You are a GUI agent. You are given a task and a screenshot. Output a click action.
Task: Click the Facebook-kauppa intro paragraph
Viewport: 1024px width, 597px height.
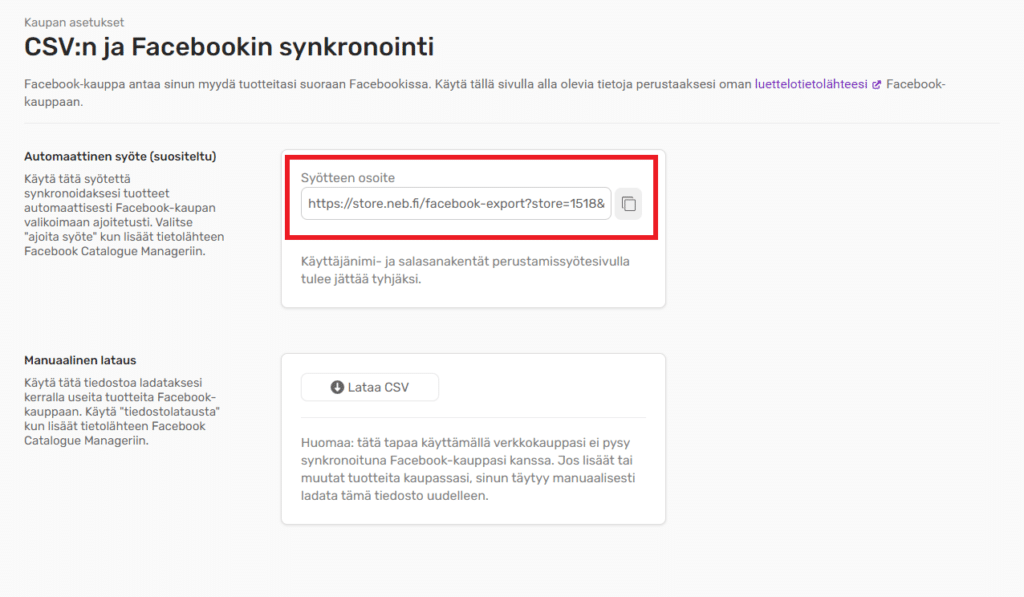400,85
